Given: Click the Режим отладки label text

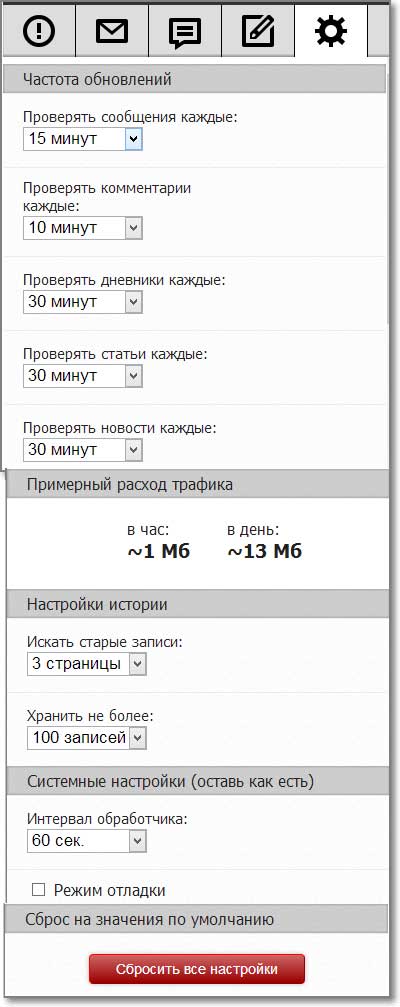Looking at the screenshot, I should pyautogui.click(x=109, y=890).
